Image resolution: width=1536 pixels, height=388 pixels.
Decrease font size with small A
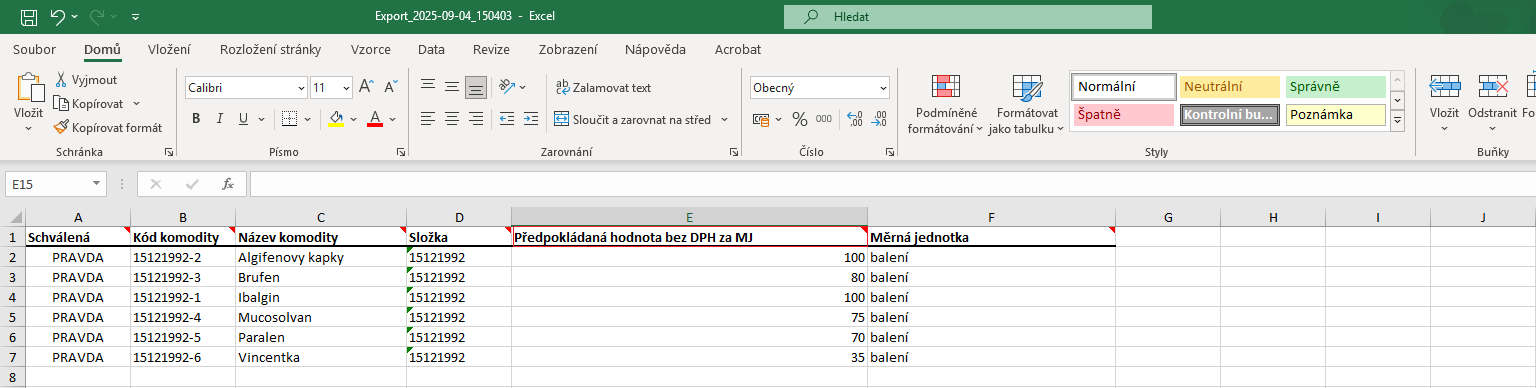tap(390, 87)
